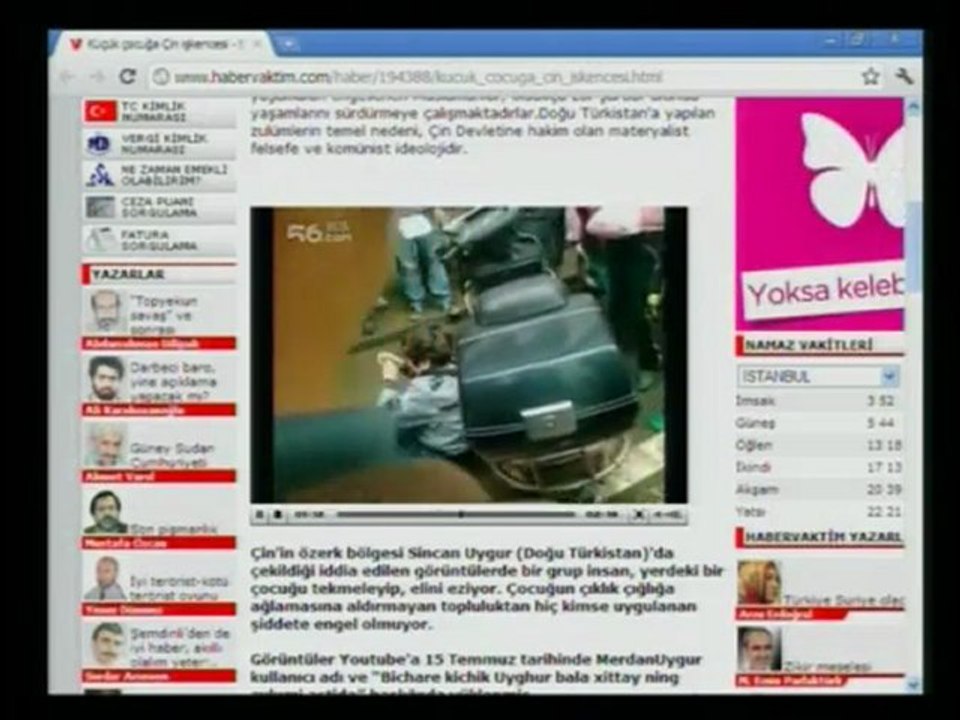This screenshot has width=960, height=720.
Task: Open a new browser tab
Action: (x=288, y=44)
